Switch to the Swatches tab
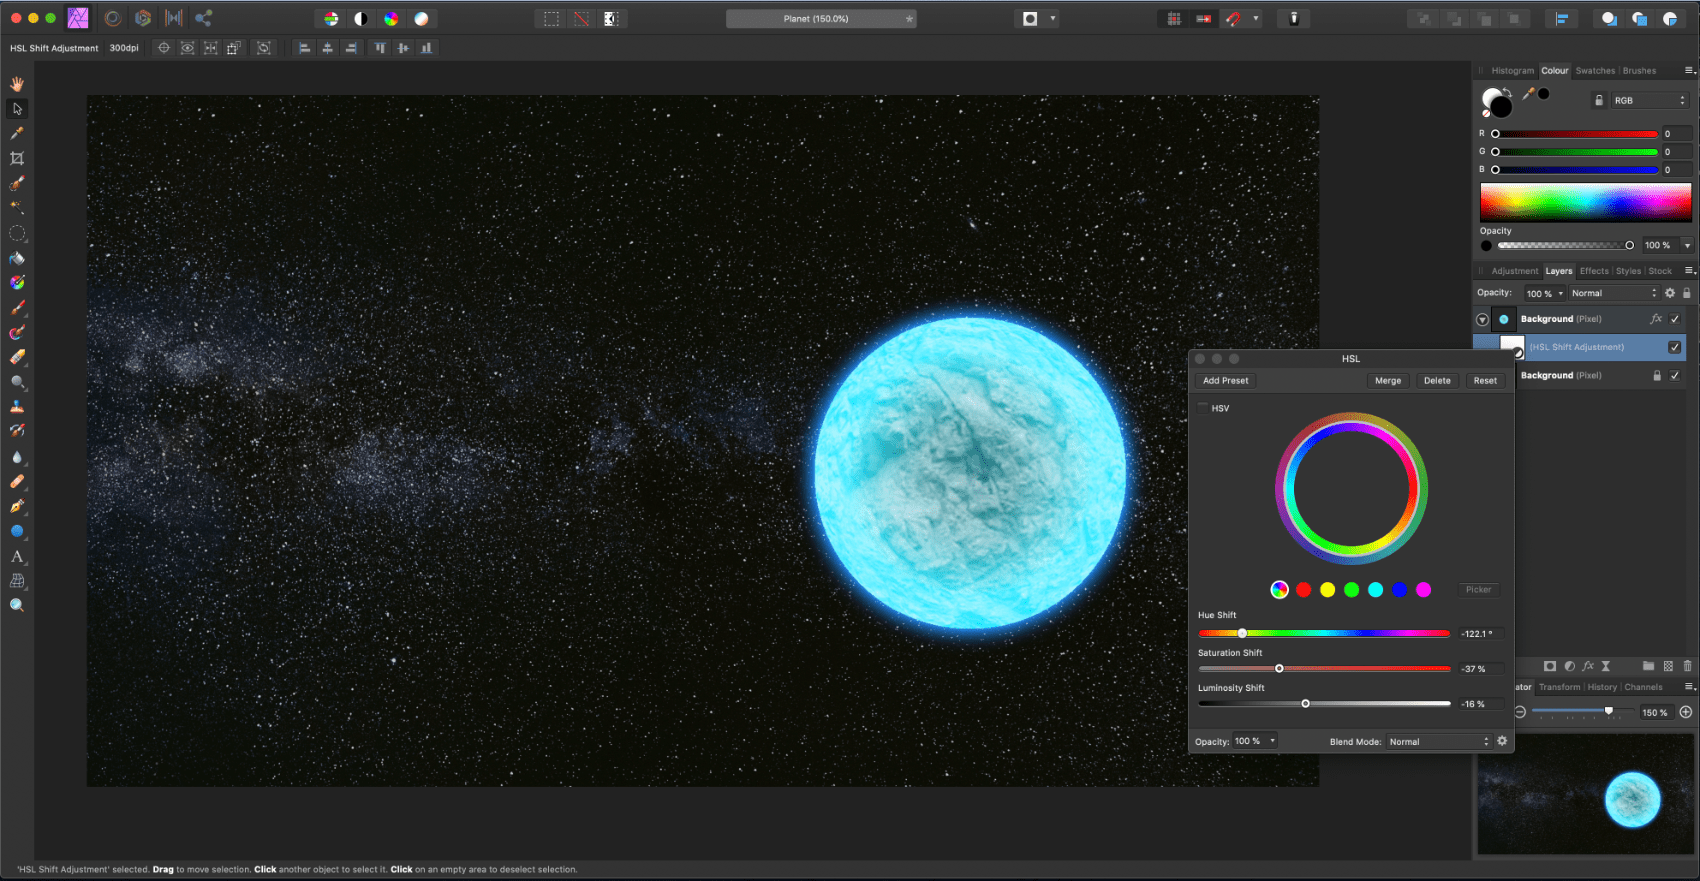Viewport: 1700px width, 881px height. coord(1595,71)
